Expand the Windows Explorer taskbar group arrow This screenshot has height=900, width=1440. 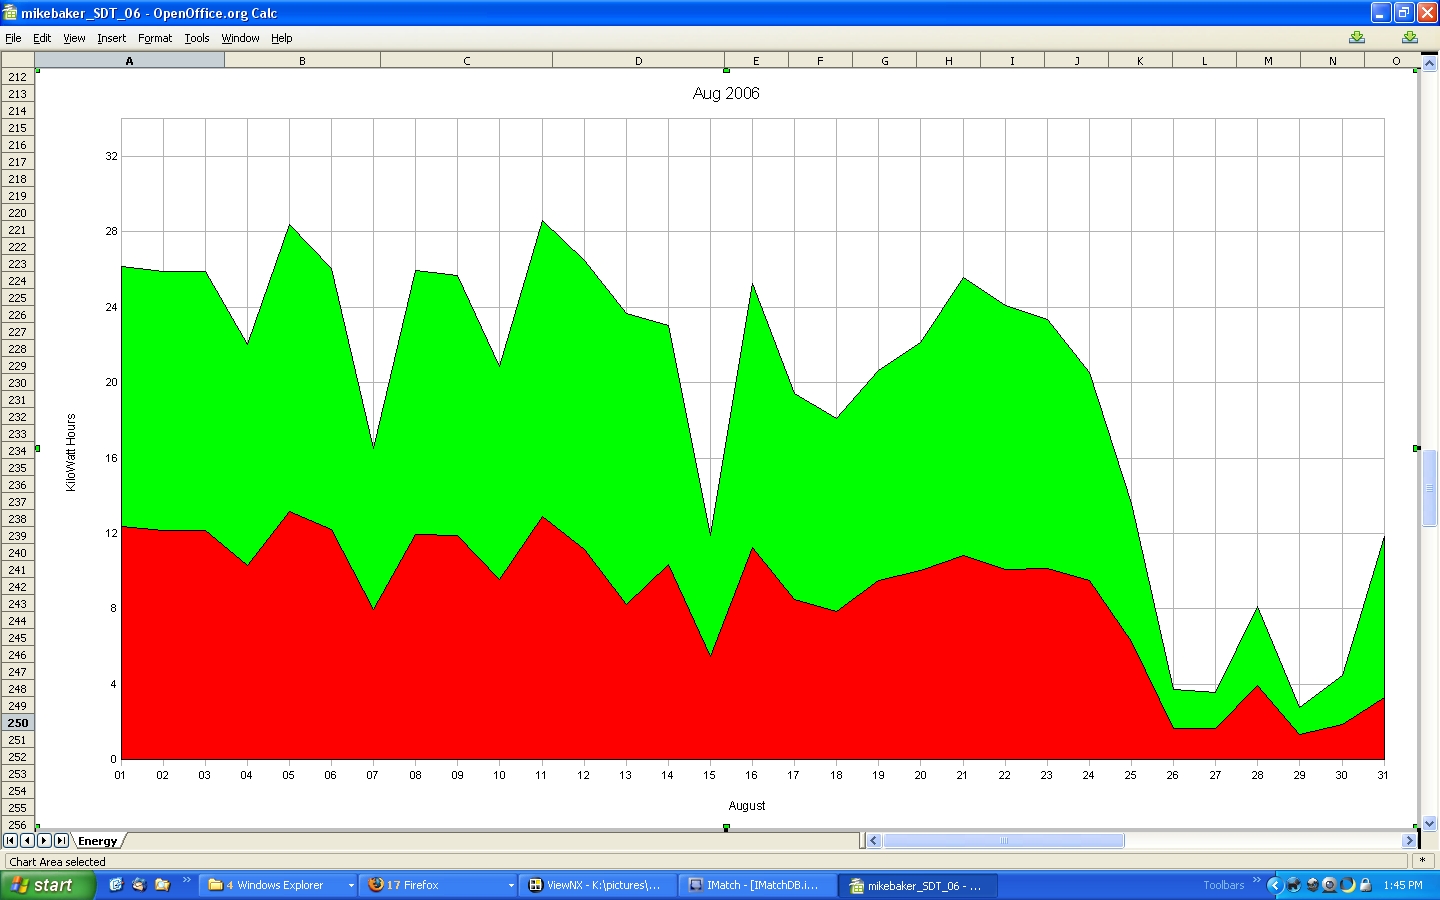click(351, 885)
